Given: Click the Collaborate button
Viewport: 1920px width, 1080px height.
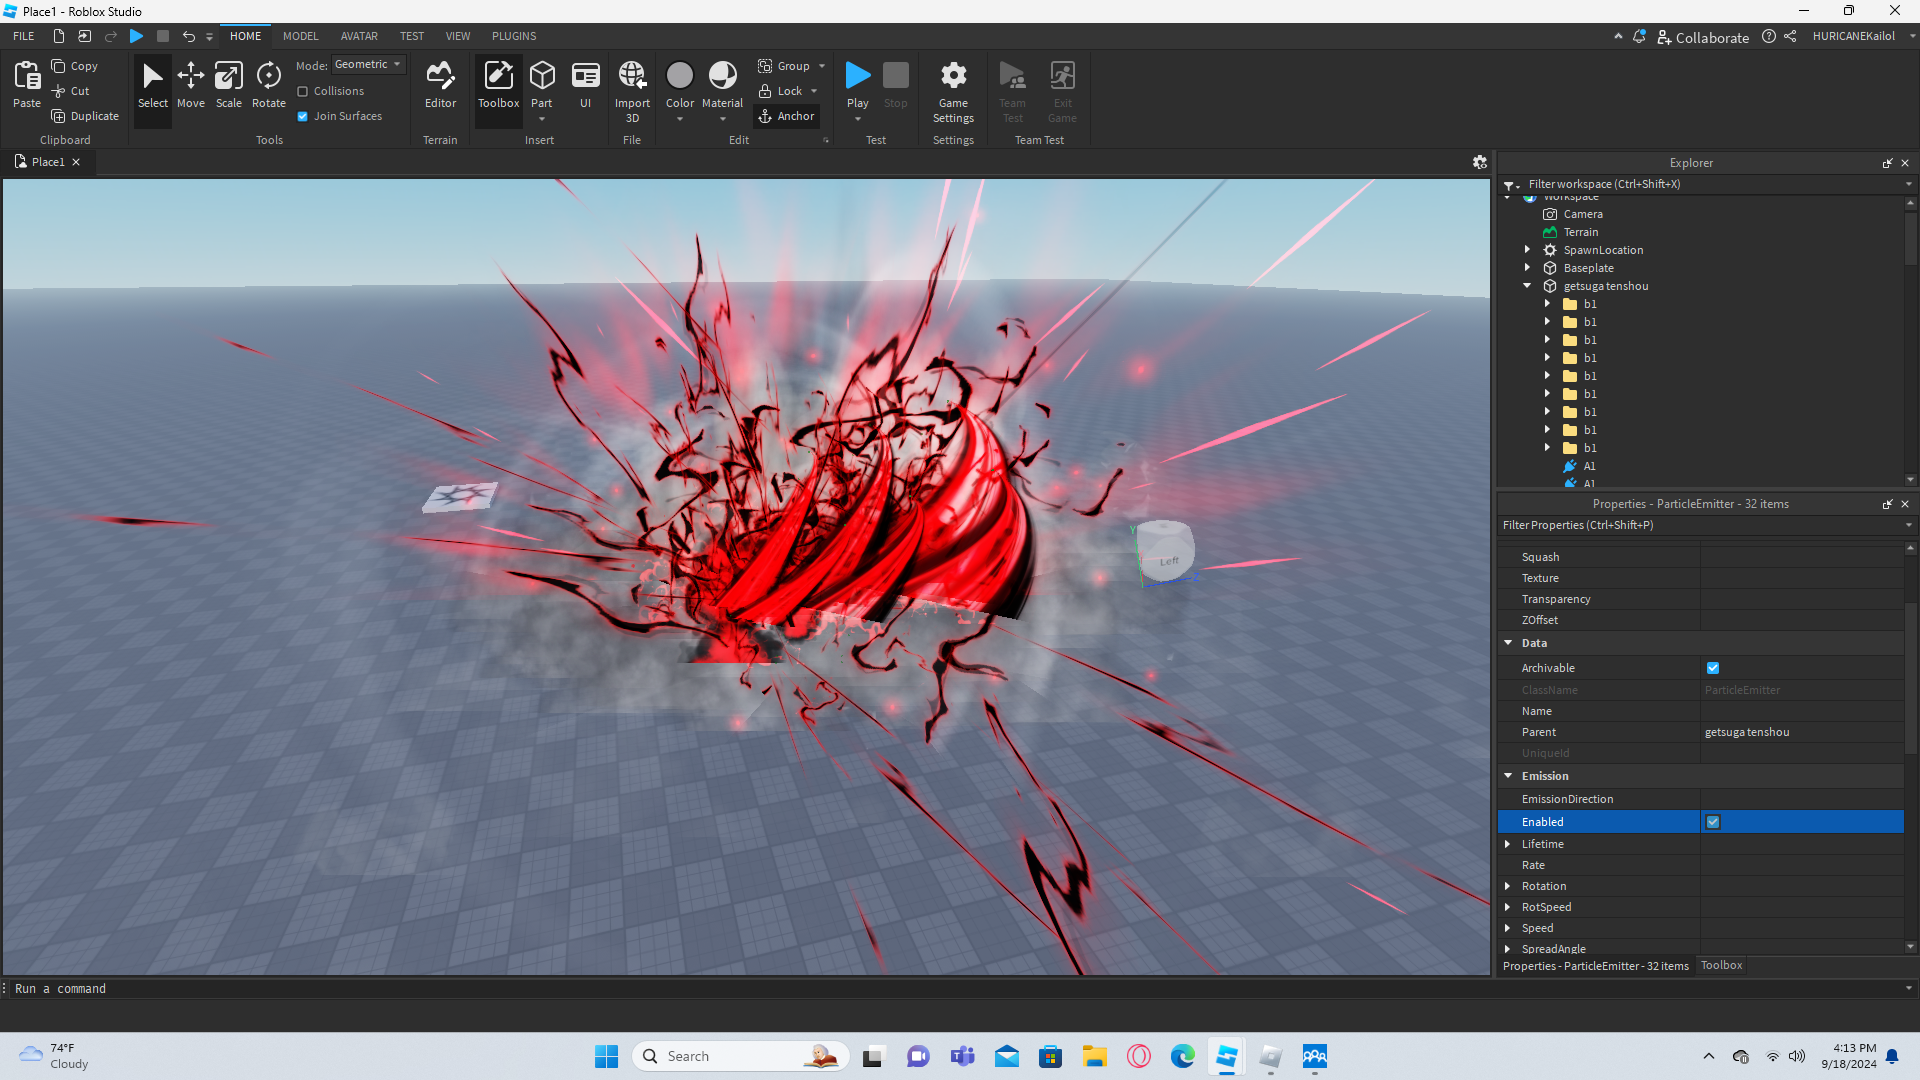Looking at the screenshot, I should click(1703, 37).
